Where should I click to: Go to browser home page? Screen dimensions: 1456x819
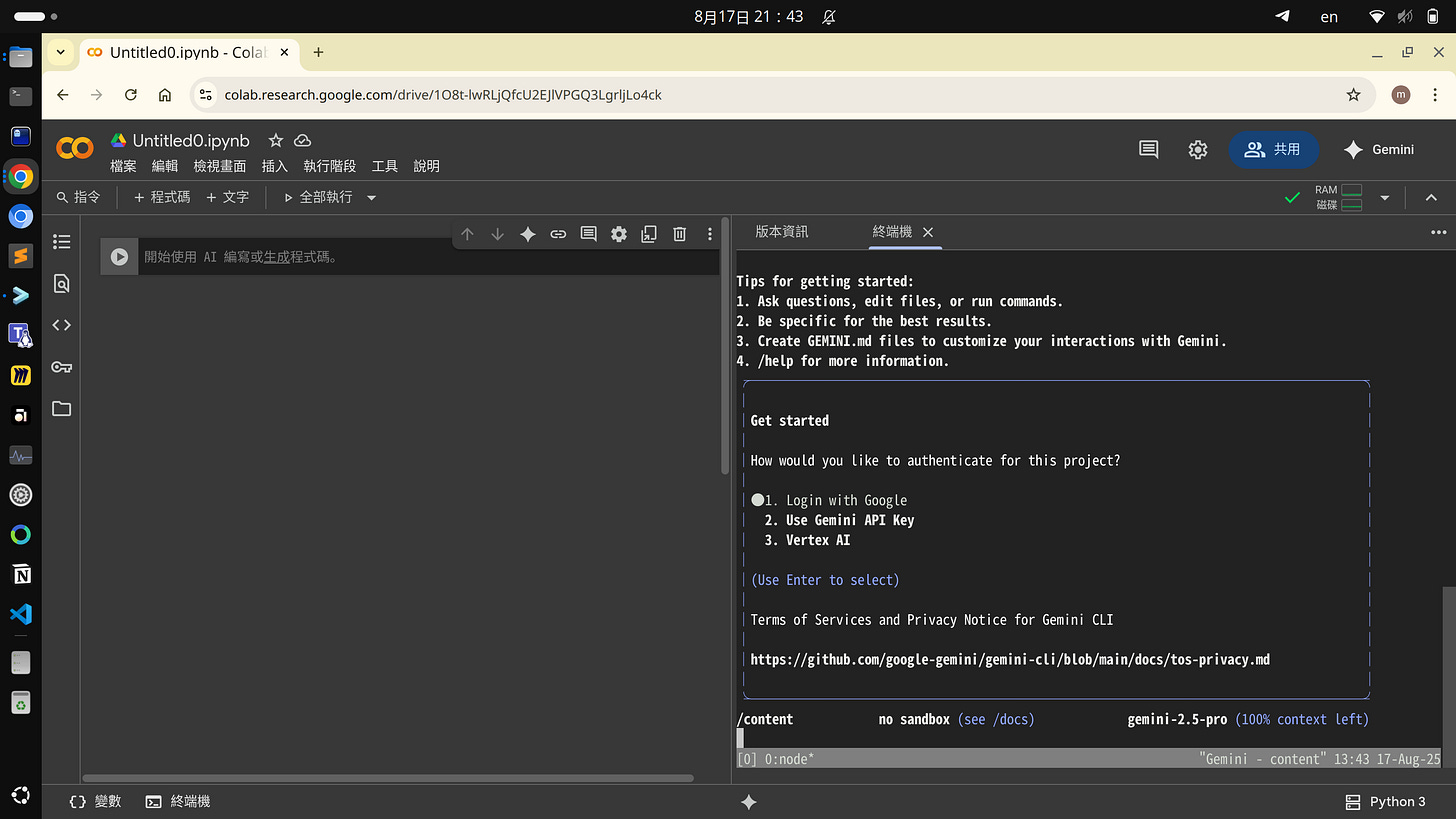point(165,95)
